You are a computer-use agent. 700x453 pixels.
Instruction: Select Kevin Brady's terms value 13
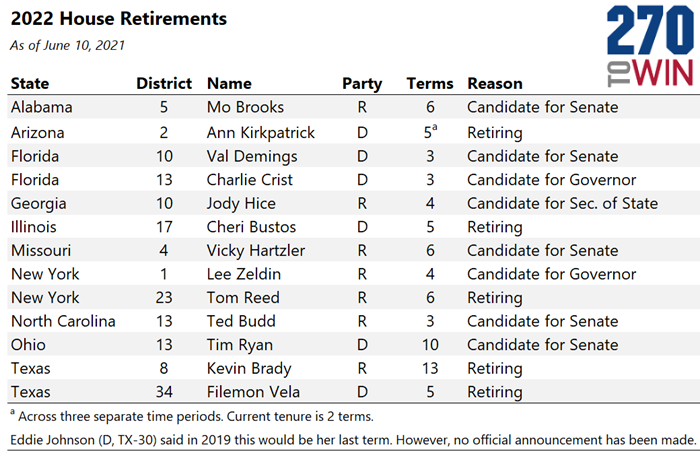click(430, 369)
